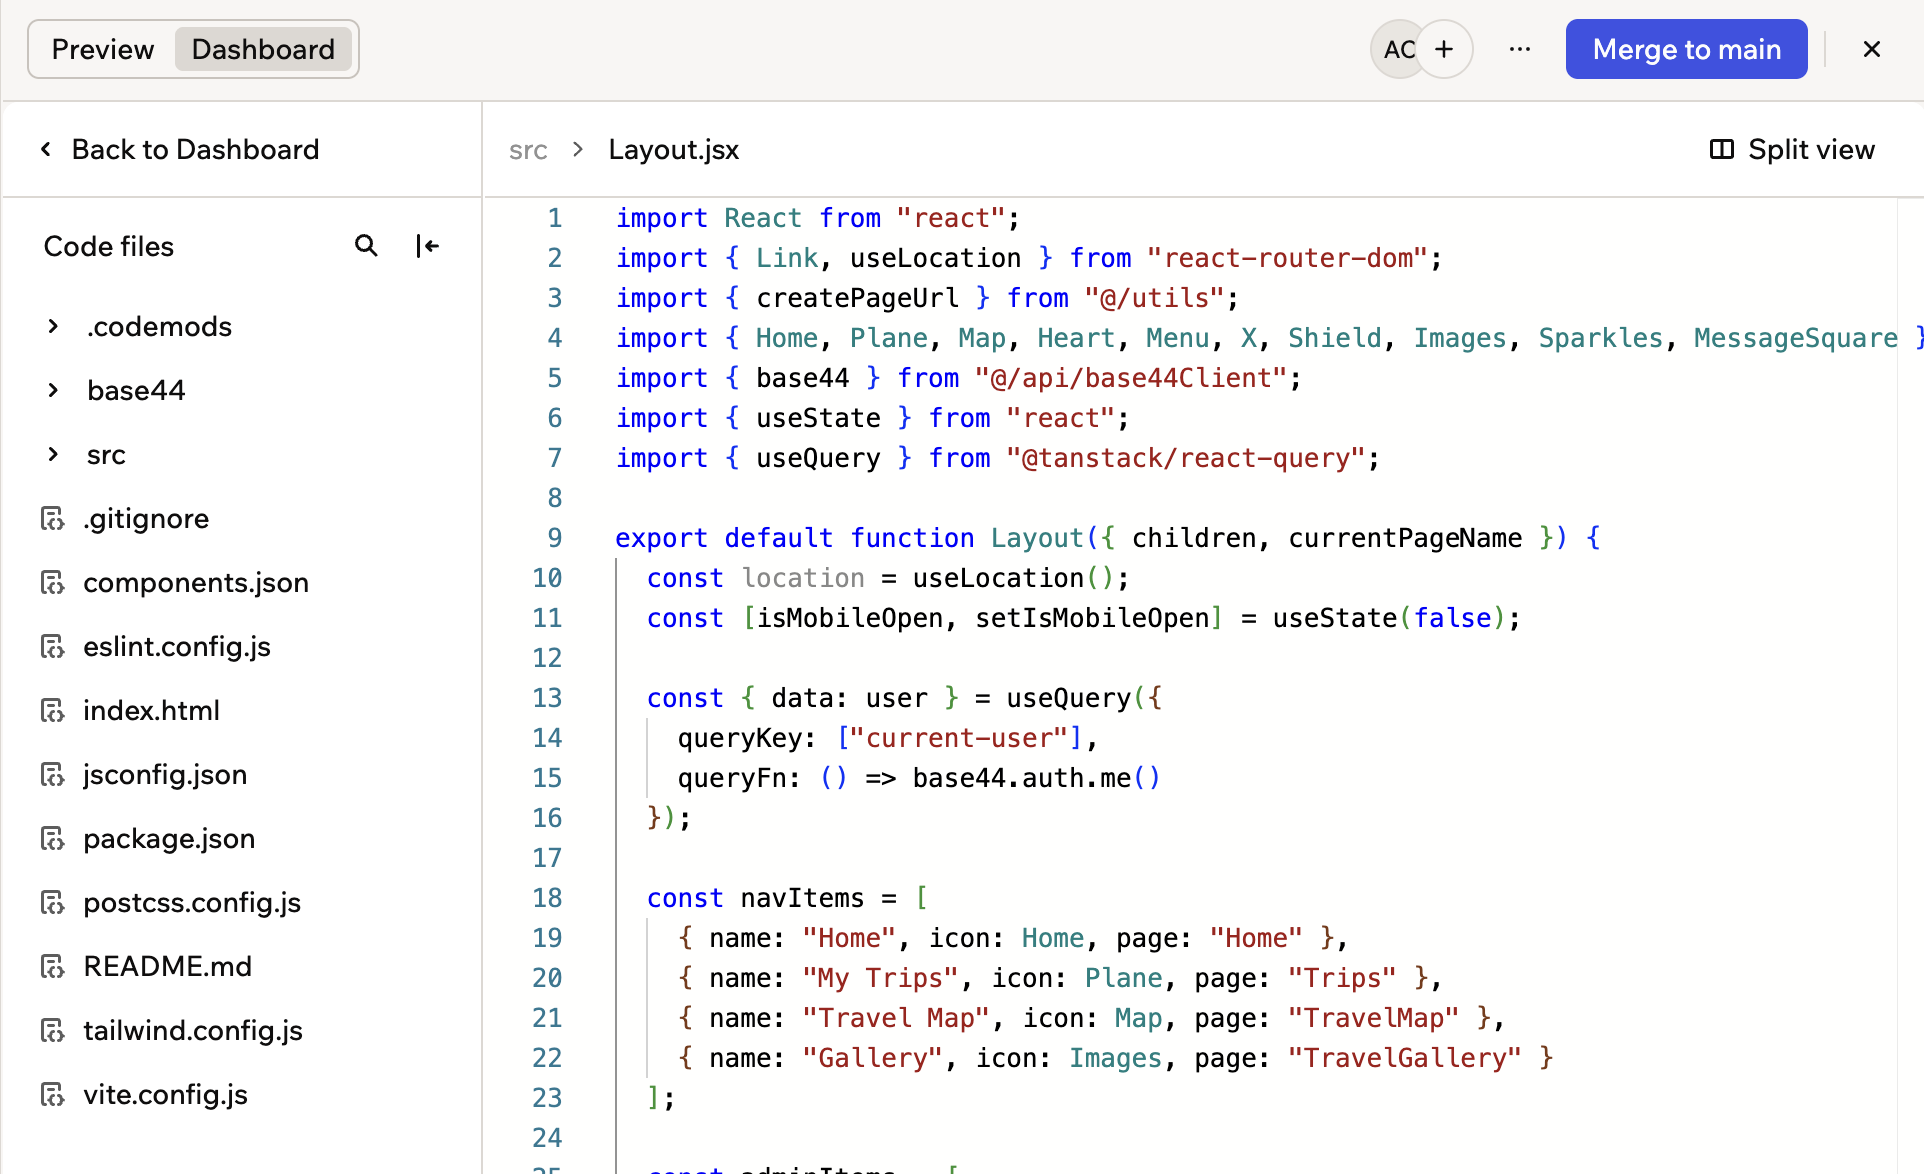
Task: Click isMobileOpen on line 11
Action: point(850,618)
